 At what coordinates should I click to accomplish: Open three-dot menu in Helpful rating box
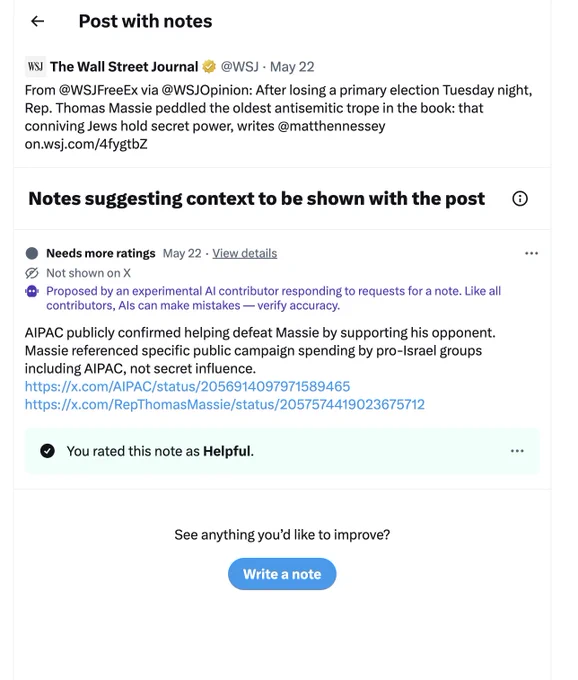pyautogui.click(x=517, y=451)
